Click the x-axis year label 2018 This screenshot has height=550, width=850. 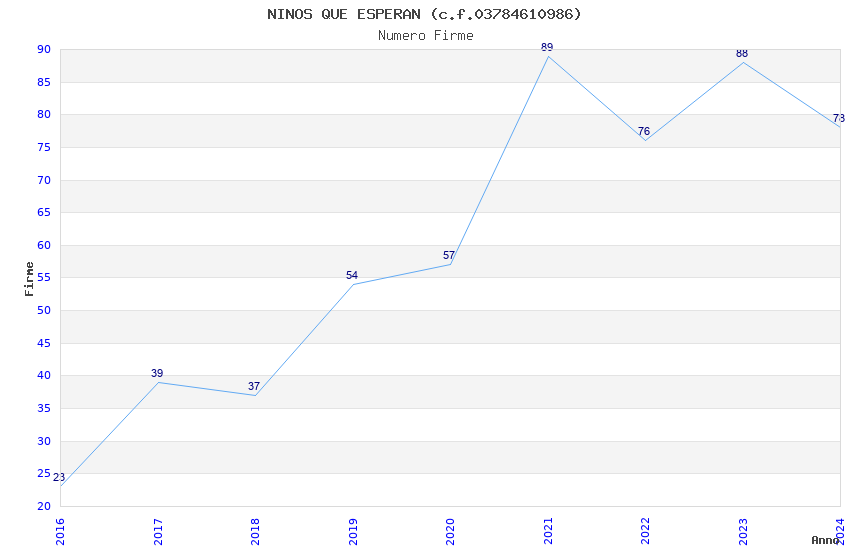(x=255, y=531)
